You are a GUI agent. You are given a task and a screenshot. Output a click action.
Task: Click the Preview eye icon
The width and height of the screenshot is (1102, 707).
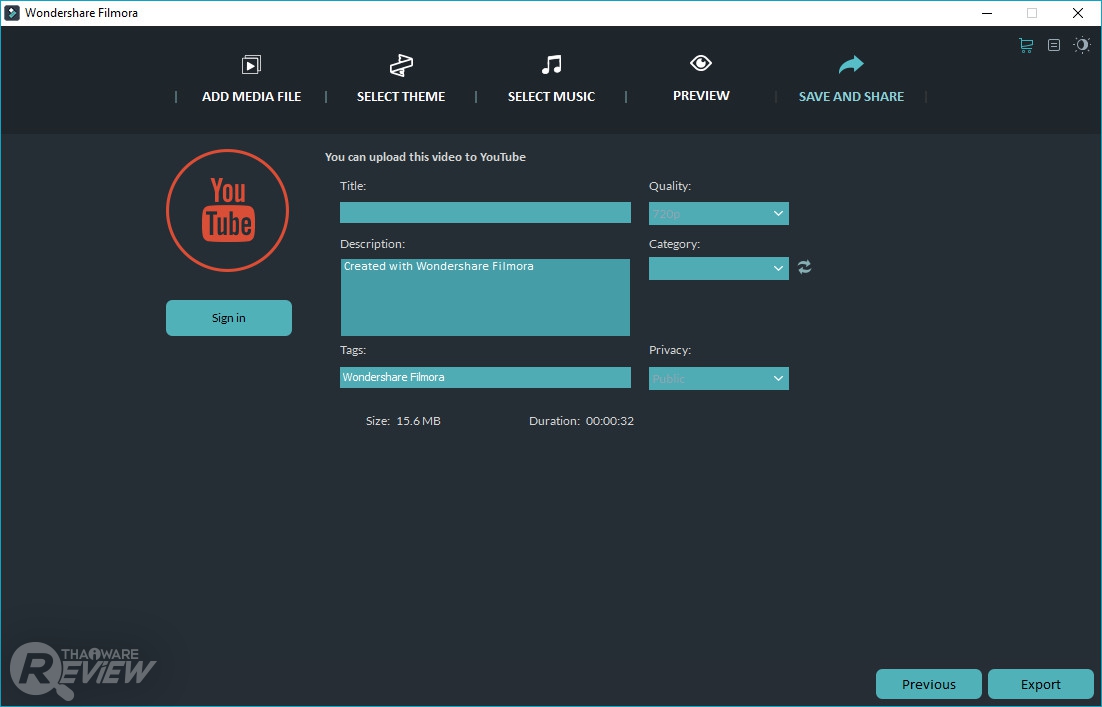coord(701,63)
